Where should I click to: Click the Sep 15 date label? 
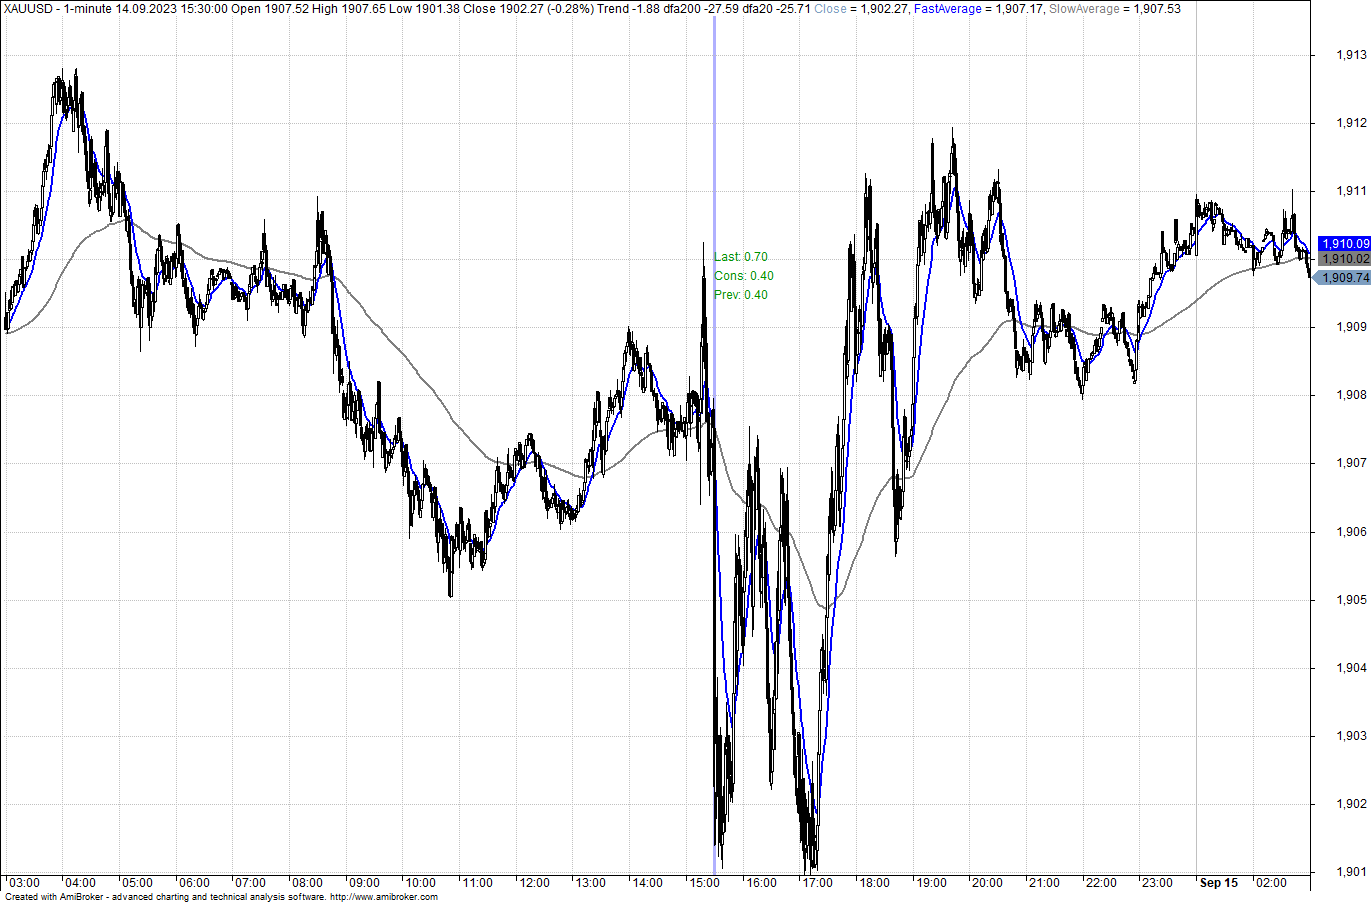click(x=1219, y=883)
